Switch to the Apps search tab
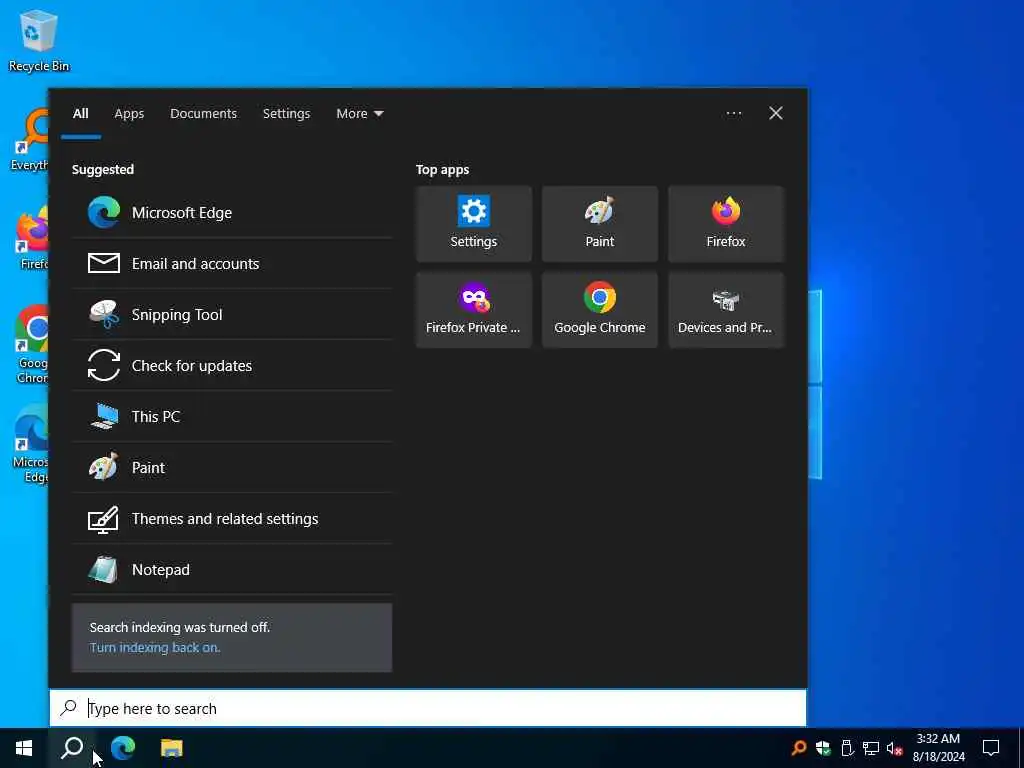The height and width of the screenshot is (768, 1024). 129,114
